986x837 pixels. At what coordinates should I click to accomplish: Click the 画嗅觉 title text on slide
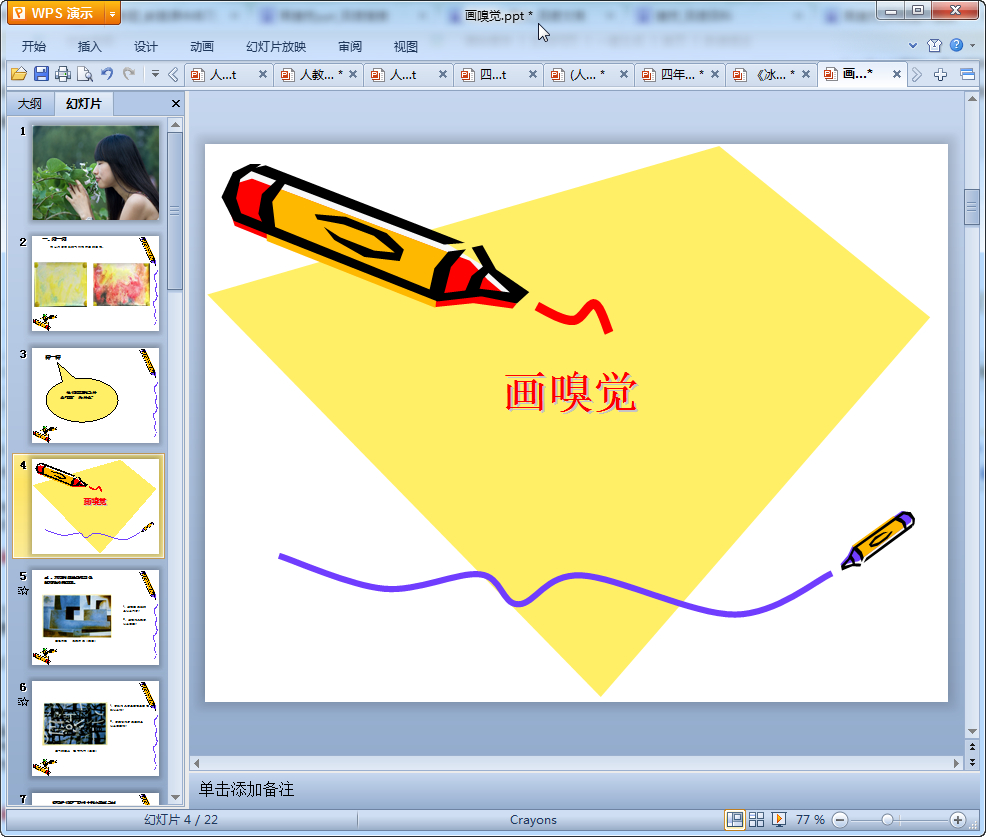point(570,393)
